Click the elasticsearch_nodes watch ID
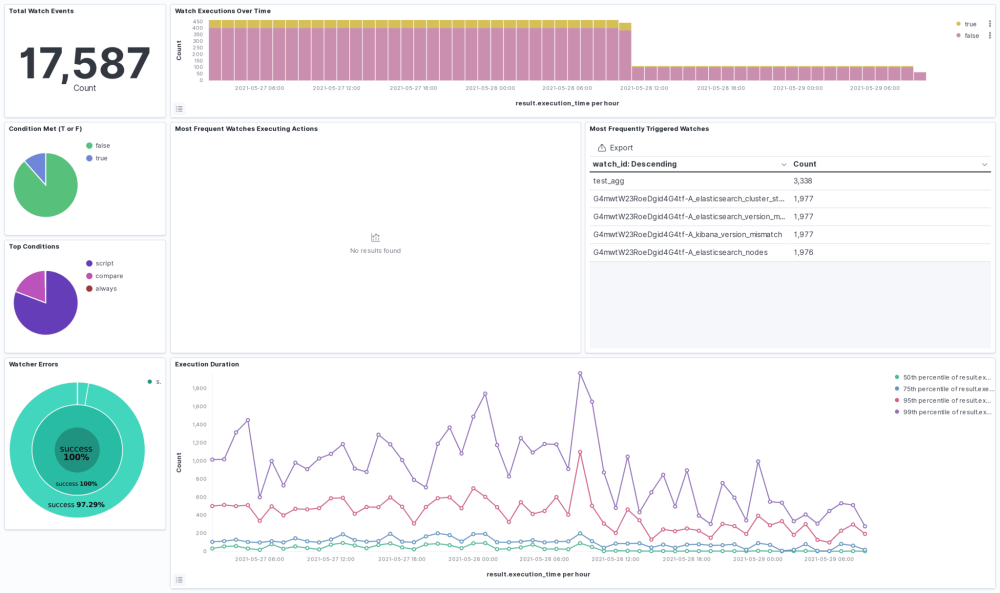 [680, 253]
